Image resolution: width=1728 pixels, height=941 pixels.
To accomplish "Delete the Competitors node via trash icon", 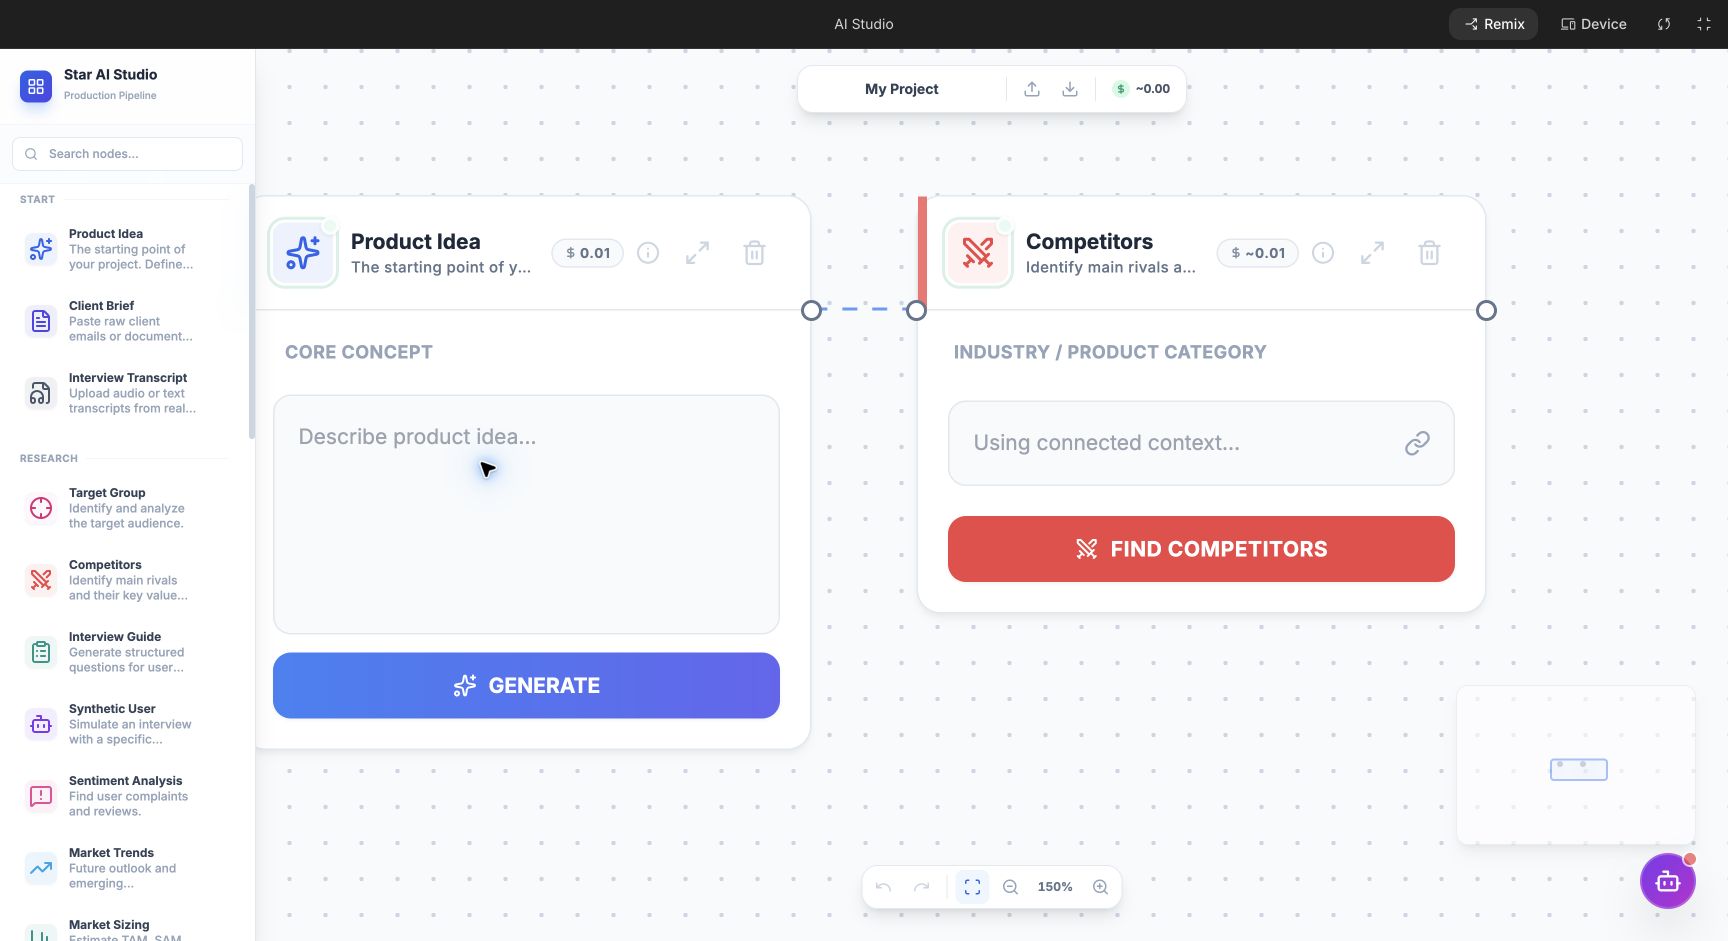I will click(x=1430, y=253).
